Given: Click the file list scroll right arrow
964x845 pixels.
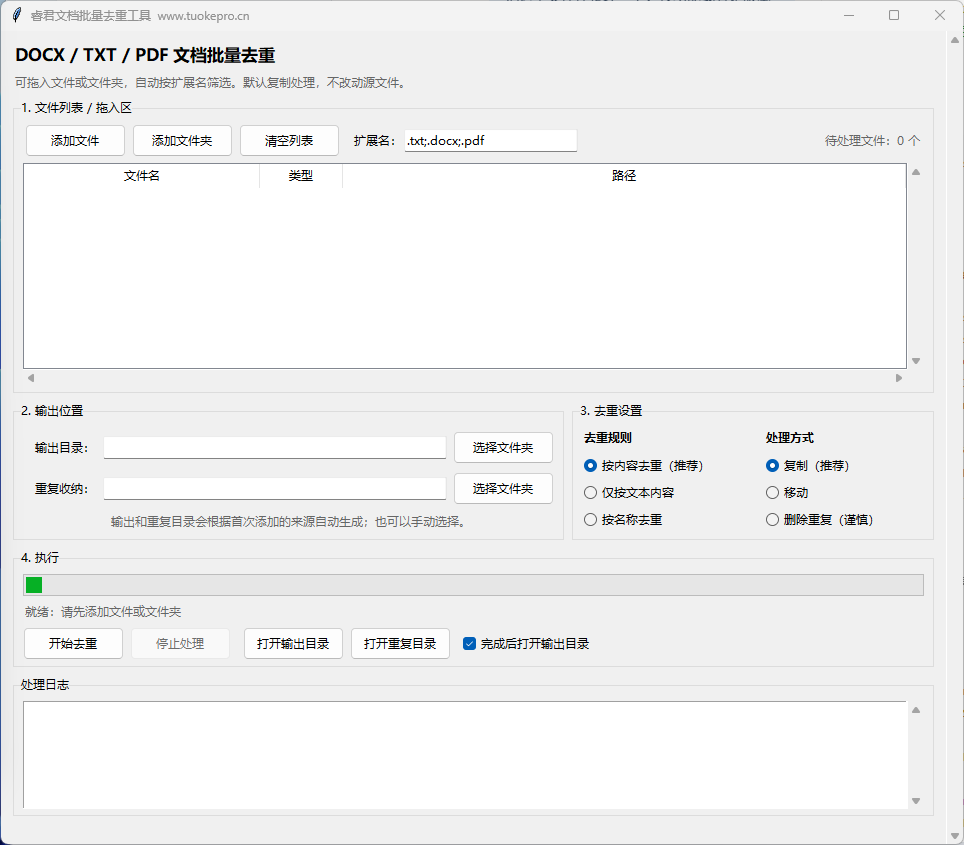Looking at the screenshot, I should pyautogui.click(x=899, y=378).
